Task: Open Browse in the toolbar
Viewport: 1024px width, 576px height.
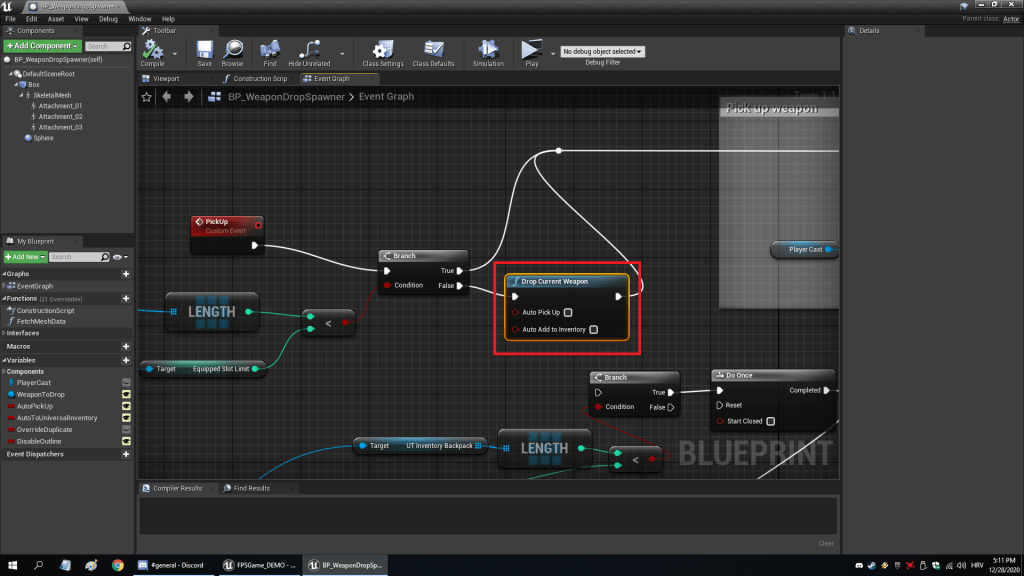Action: tap(233, 50)
